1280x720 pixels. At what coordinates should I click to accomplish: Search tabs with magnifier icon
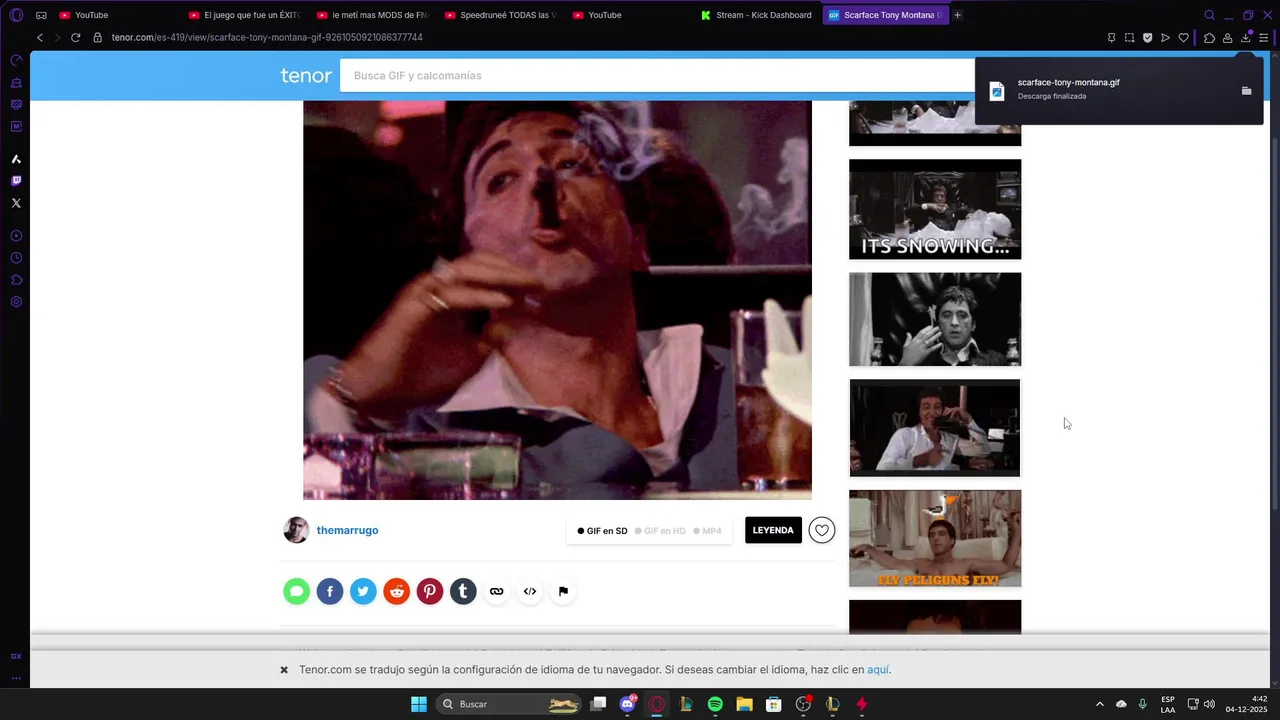[x=1209, y=15]
